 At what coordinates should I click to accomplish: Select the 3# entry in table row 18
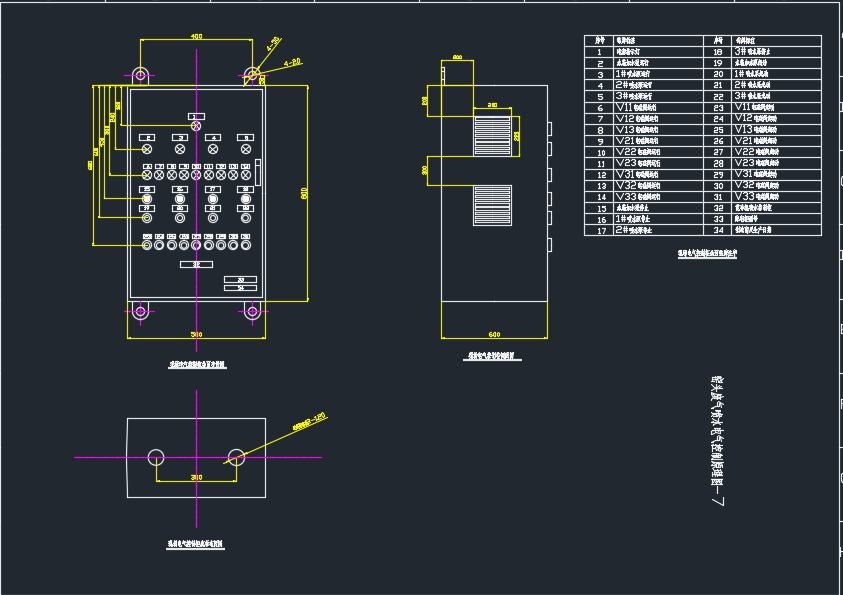point(753,52)
